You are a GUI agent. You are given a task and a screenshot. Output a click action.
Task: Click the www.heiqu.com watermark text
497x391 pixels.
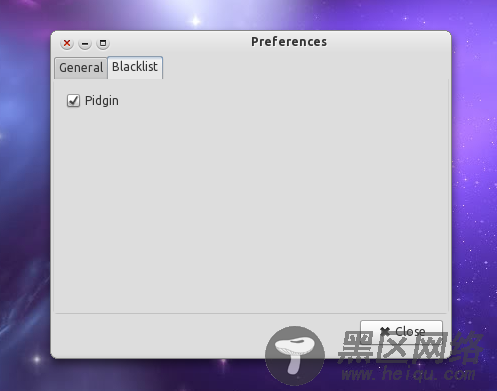tap(408, 374)
